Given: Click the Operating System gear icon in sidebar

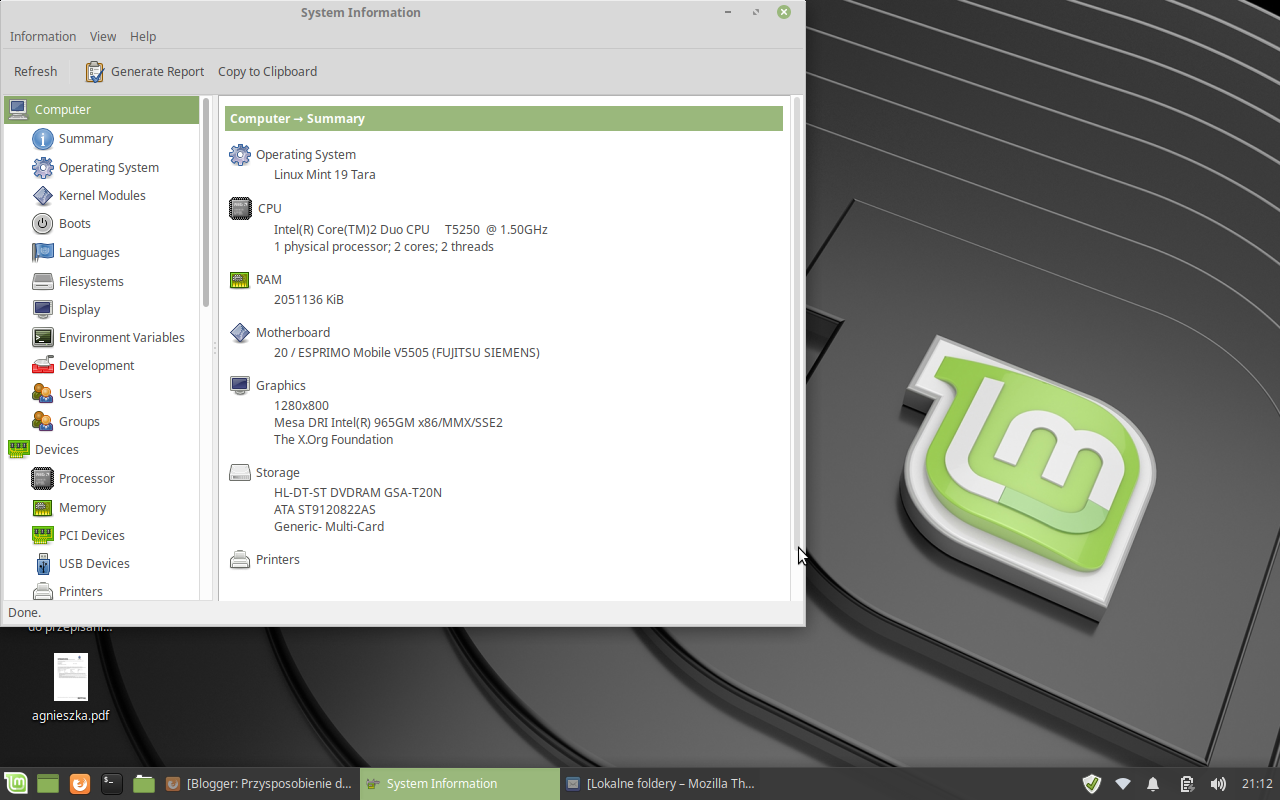Looking at the screenshot, I should (42, 167).
